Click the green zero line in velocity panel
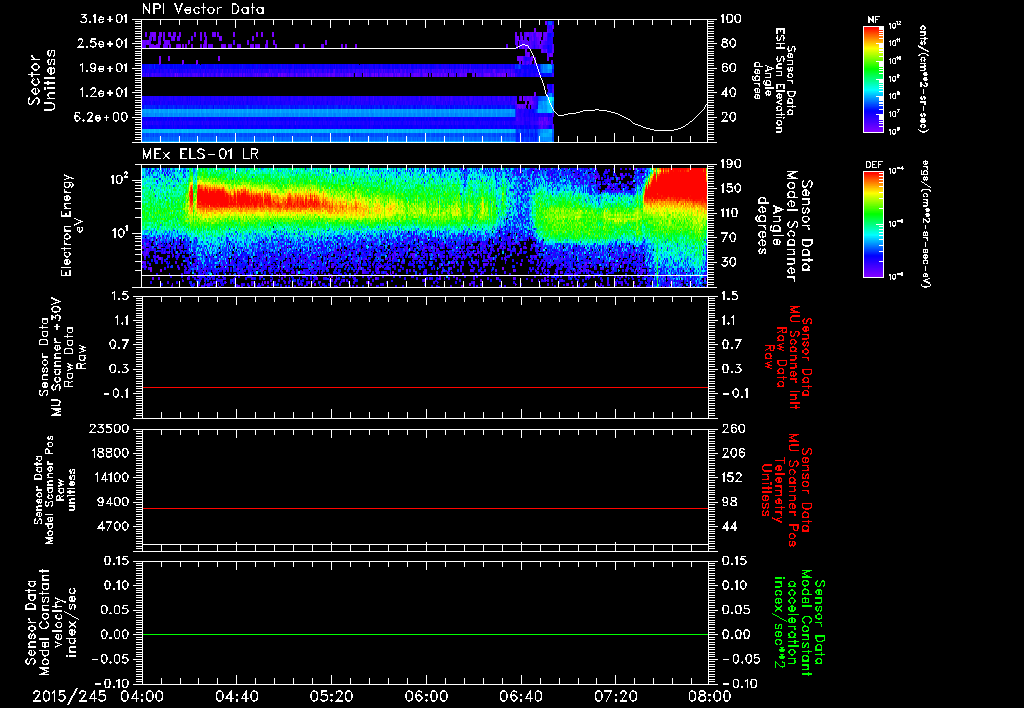 click(x=425, y=634)
